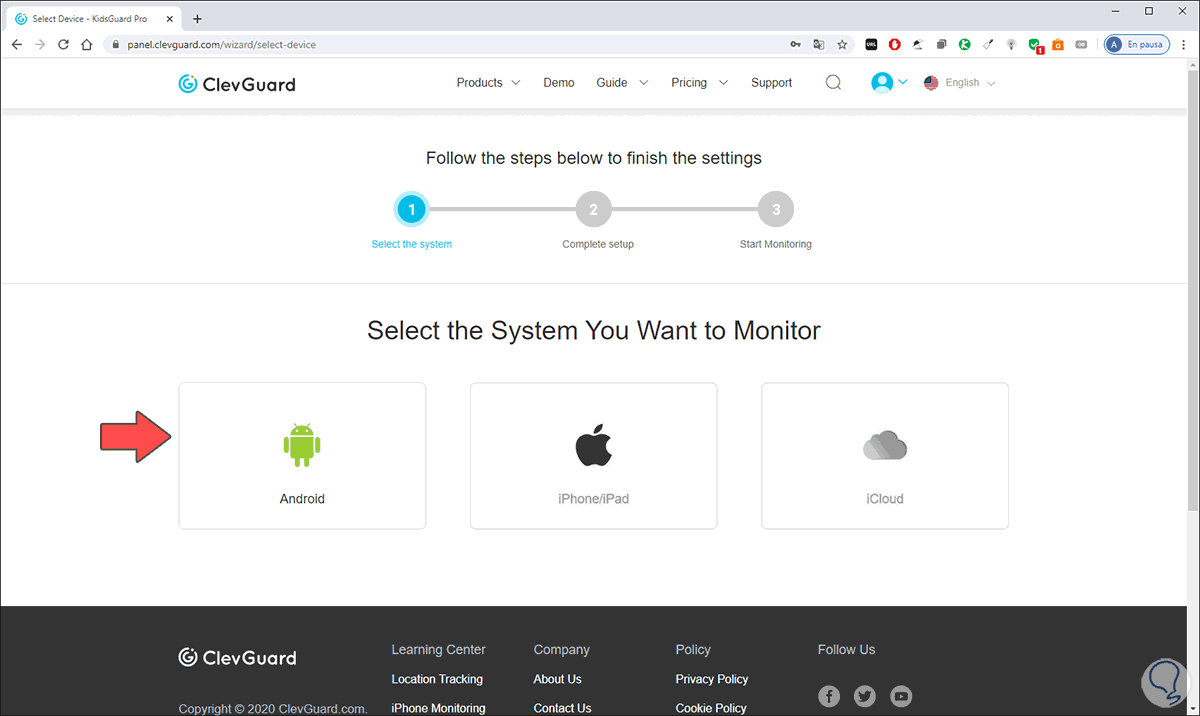Go back in browser history

17,45
